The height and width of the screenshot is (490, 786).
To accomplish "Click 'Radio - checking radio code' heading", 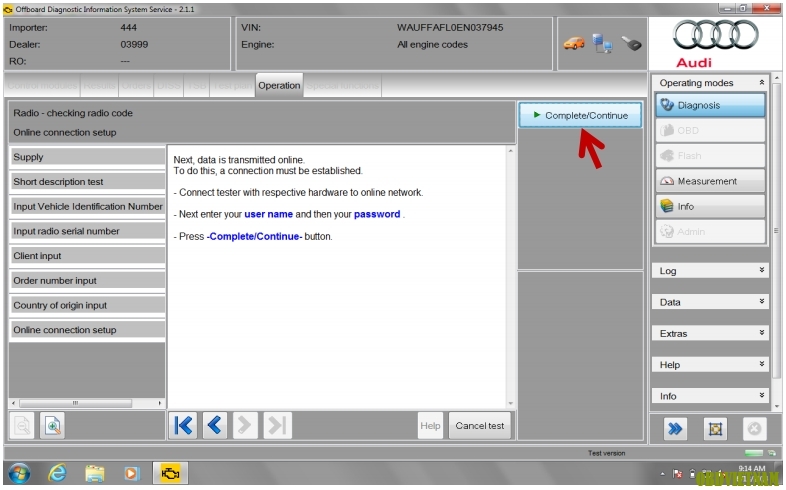I will [73, 113].
